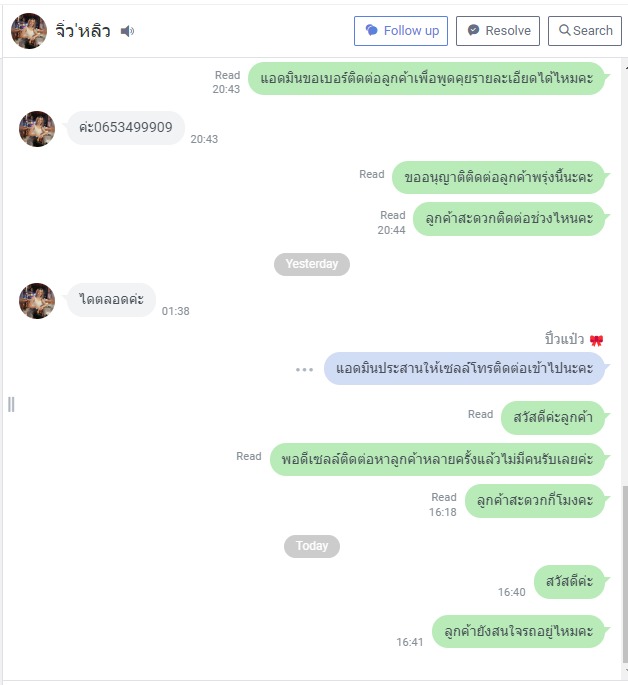Click the green bubble stamped 16:40
The width and height of the screenshot is (628, 685).
569,581
